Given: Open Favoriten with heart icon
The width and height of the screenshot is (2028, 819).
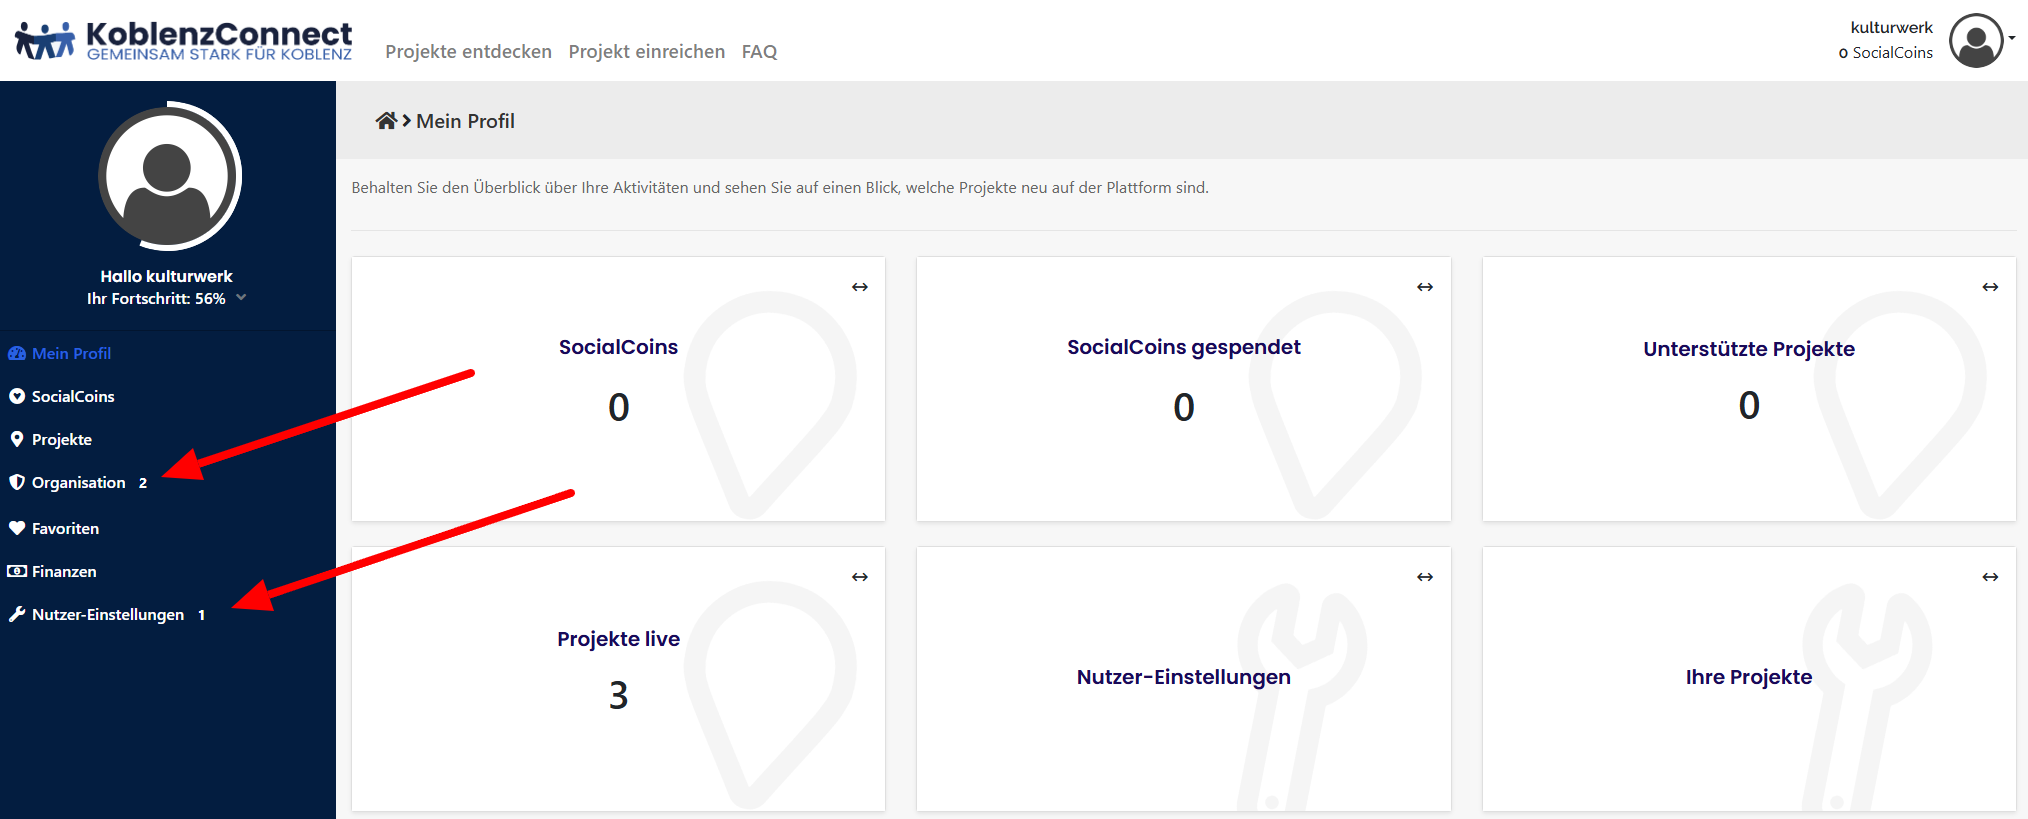Looking at the screenshot, I should point(65,529).
